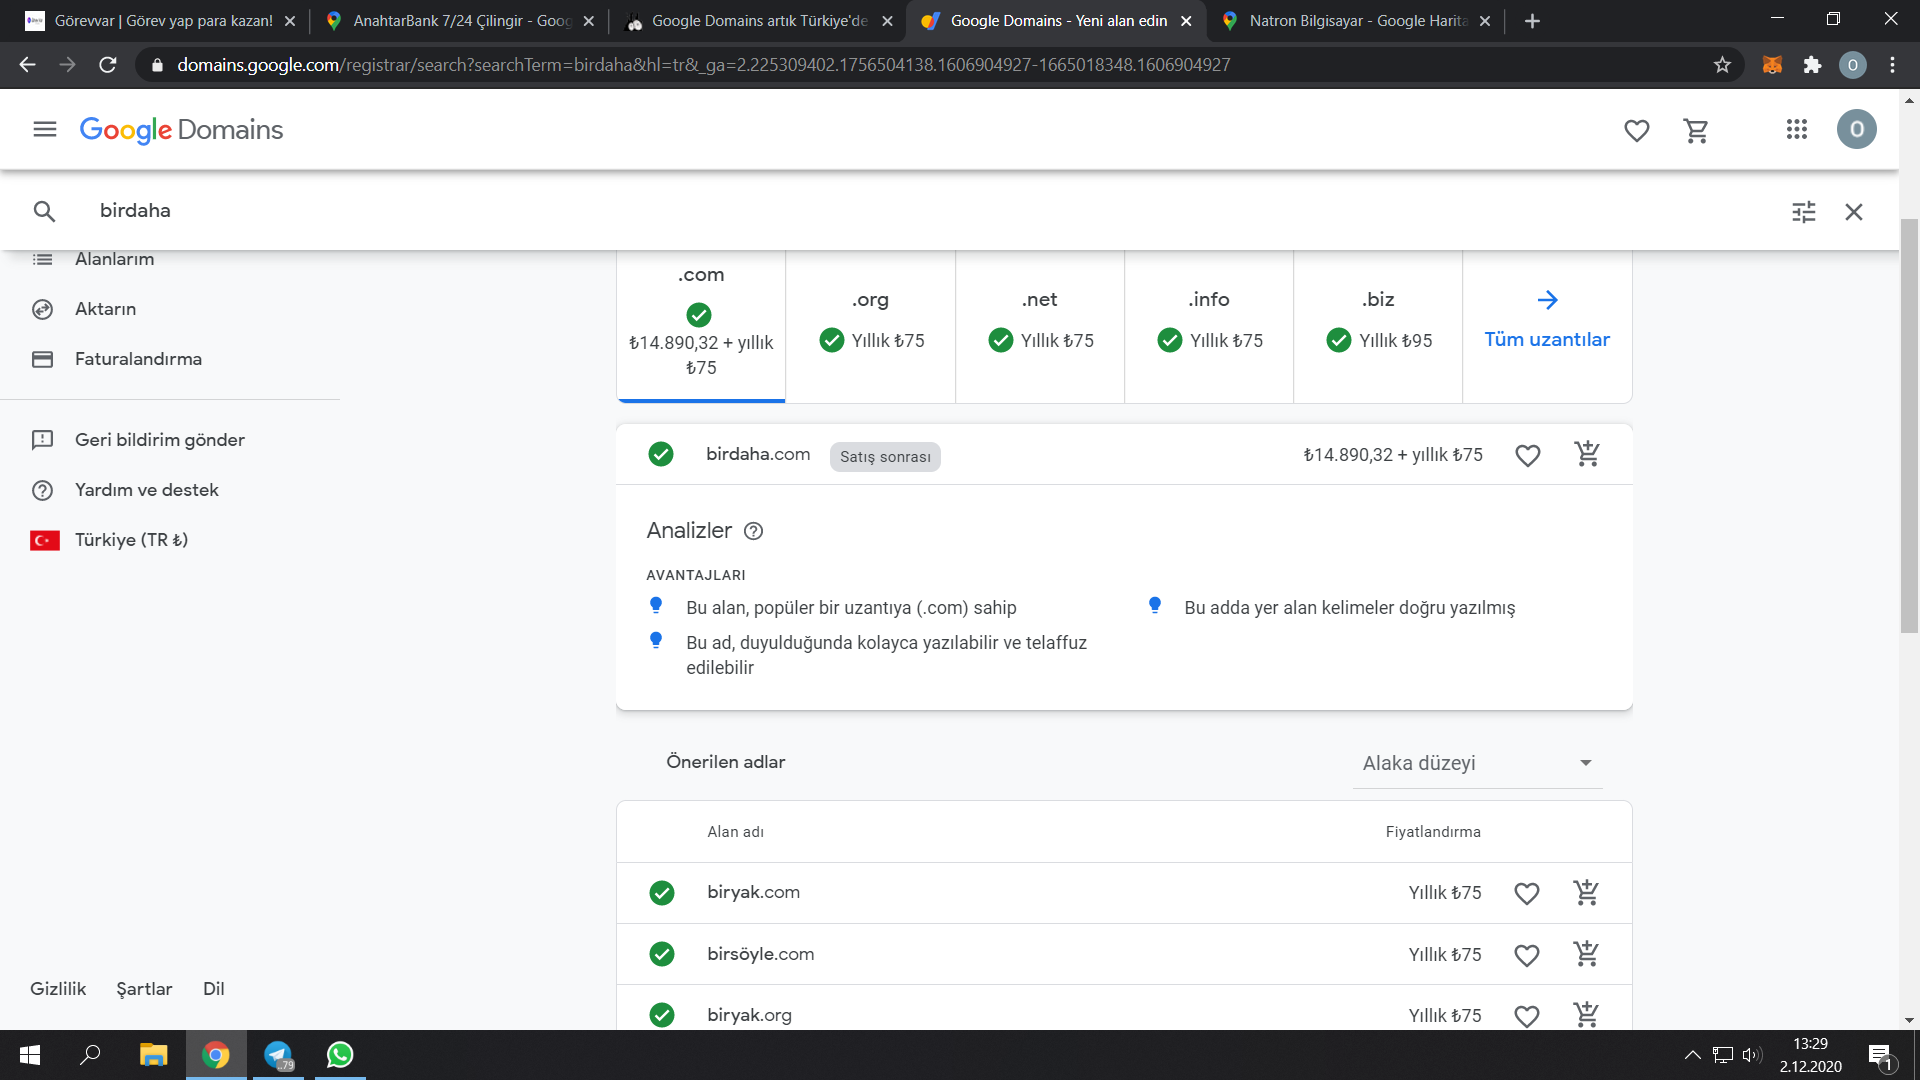Click the Google Domains logo
Viewport: 1920px width, 1080px height.
click(181, 130)
